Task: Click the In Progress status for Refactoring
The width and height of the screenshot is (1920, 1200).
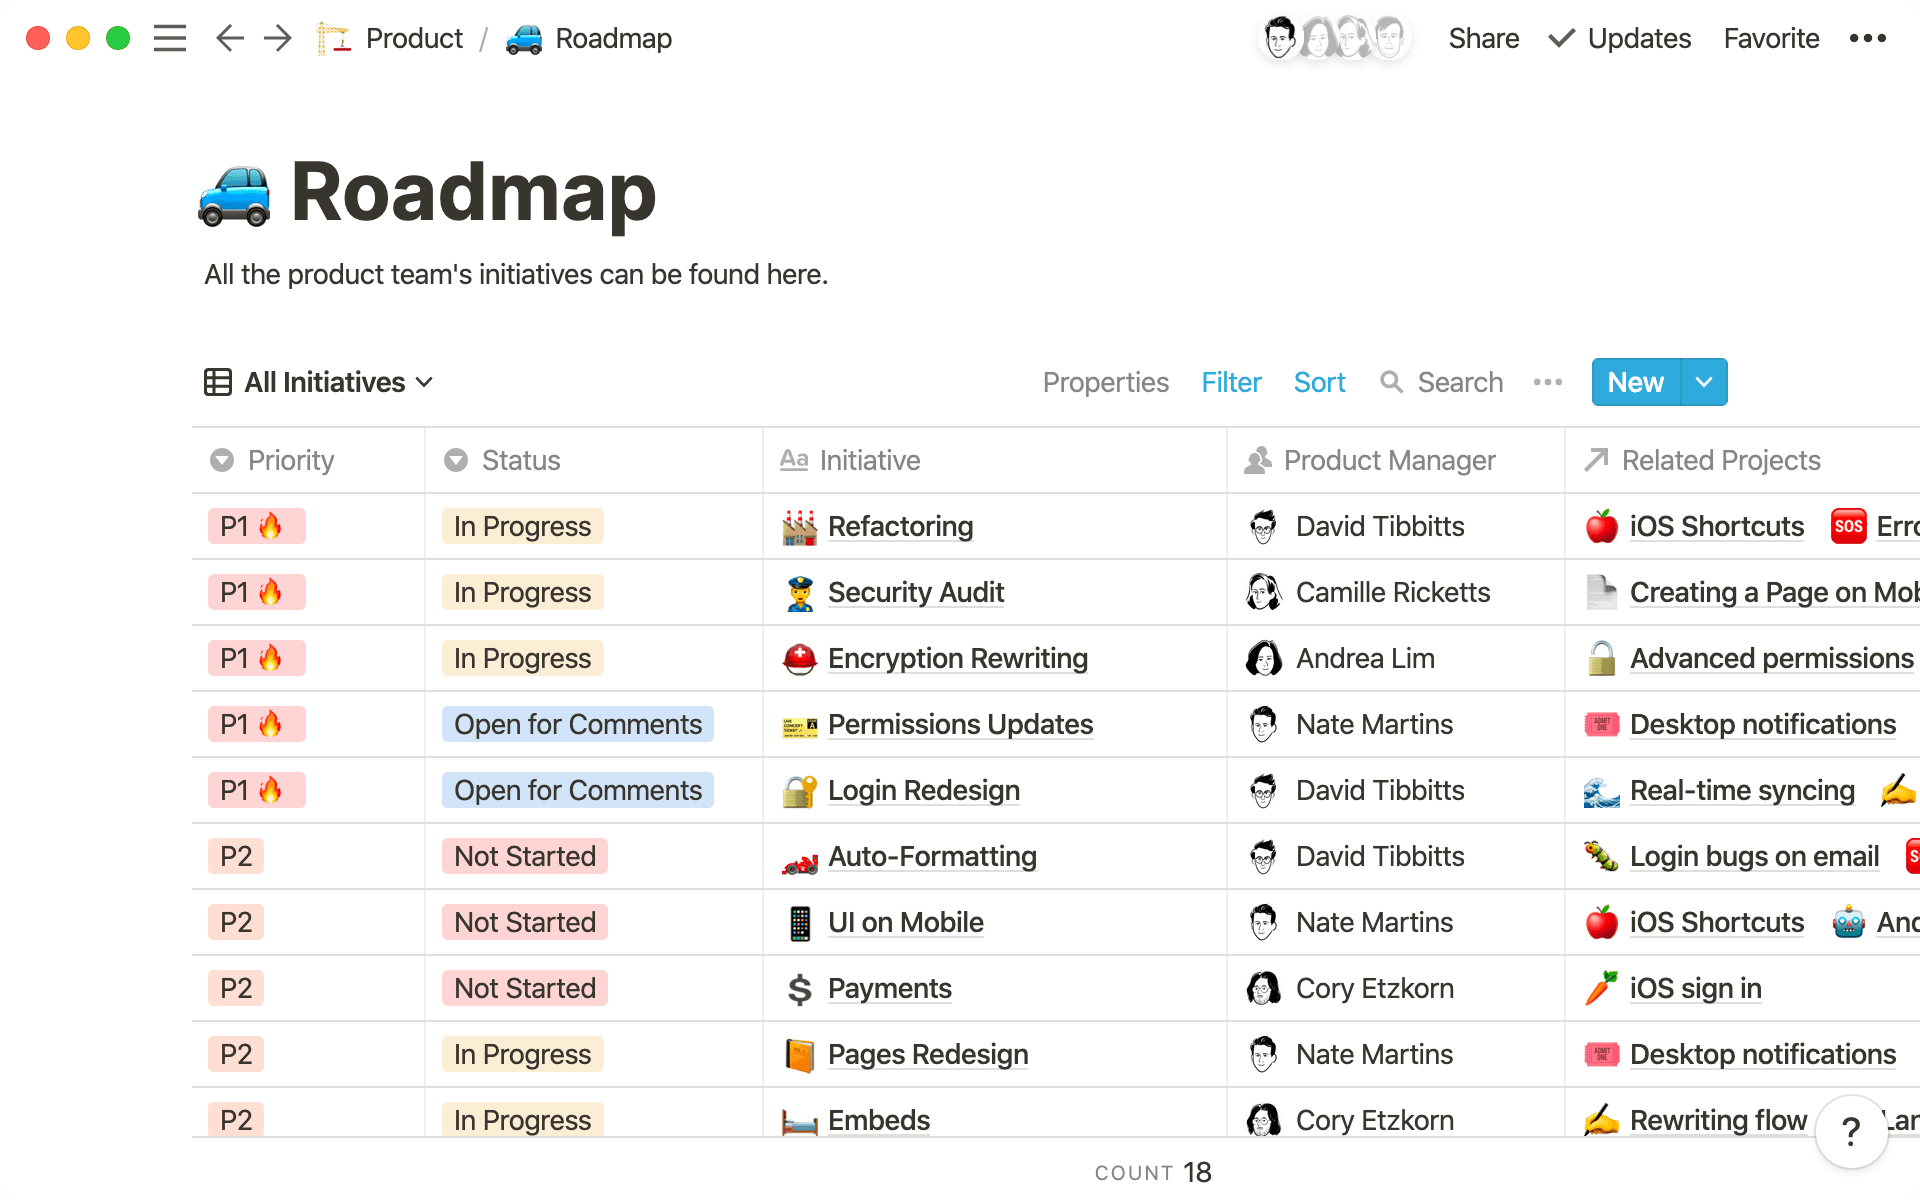Action: 521,526
